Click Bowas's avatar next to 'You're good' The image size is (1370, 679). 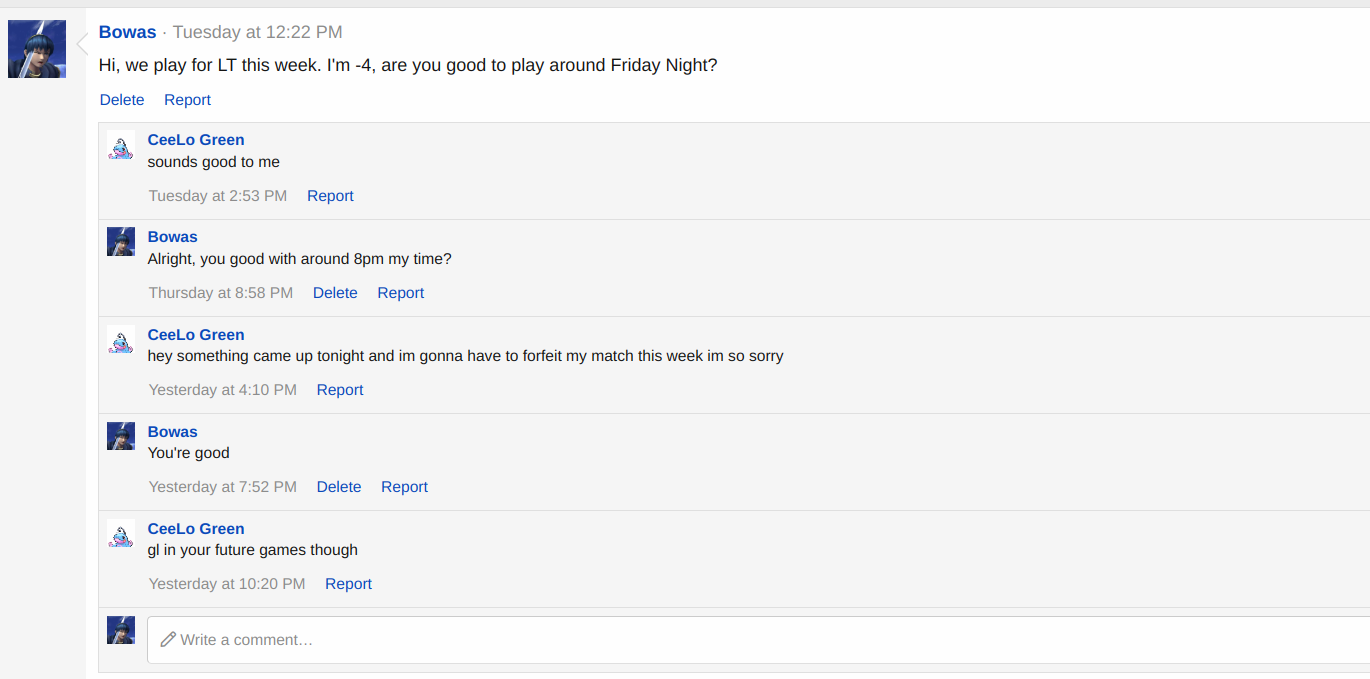point(121,436)
